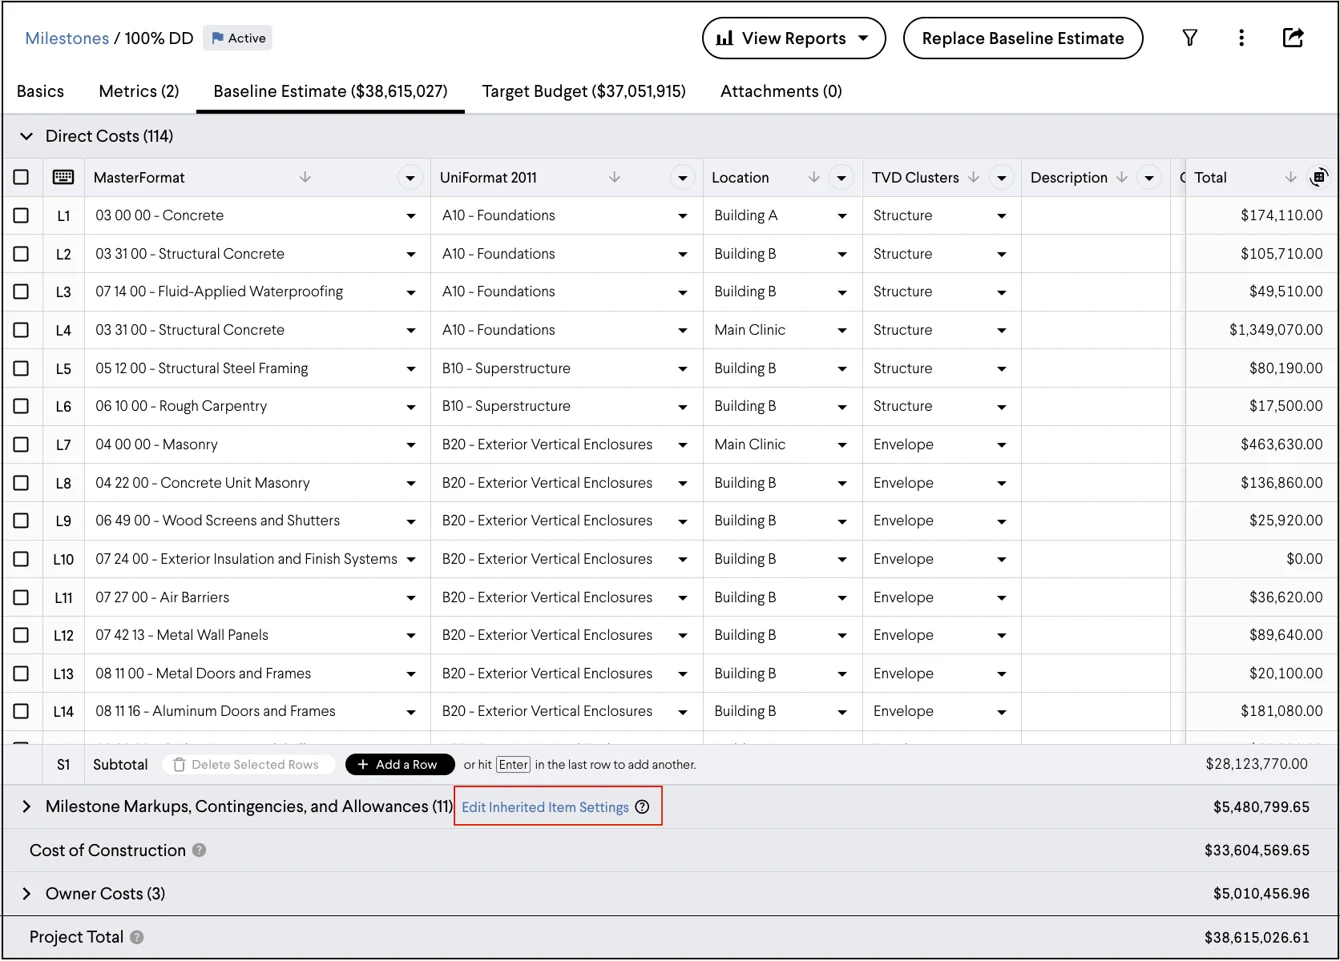The width and height of the screenshot is (1340, 961).
Task: Open the filter icon in the top toolbar
Action: (1189, 38)
